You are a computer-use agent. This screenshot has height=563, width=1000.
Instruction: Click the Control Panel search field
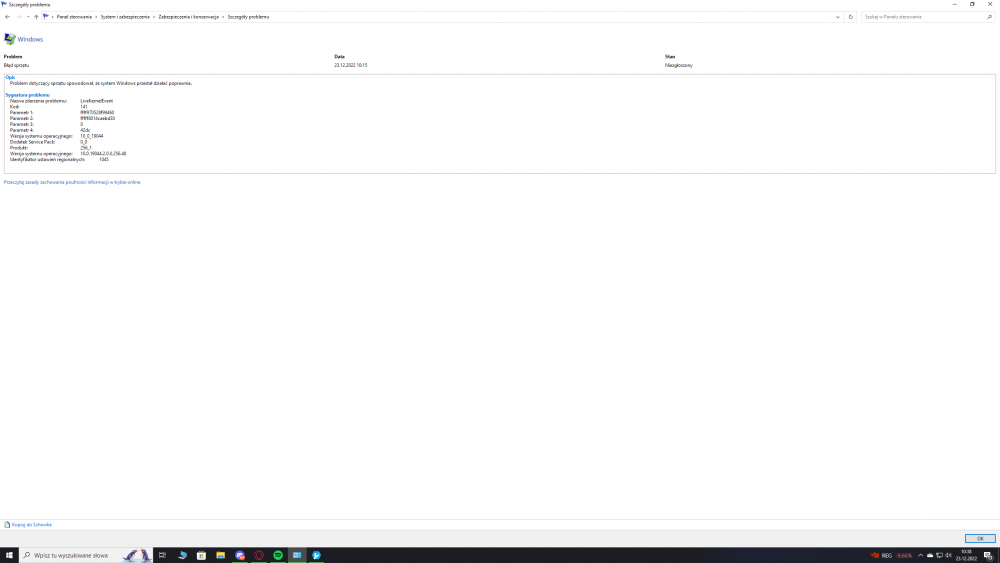point(918,17)
